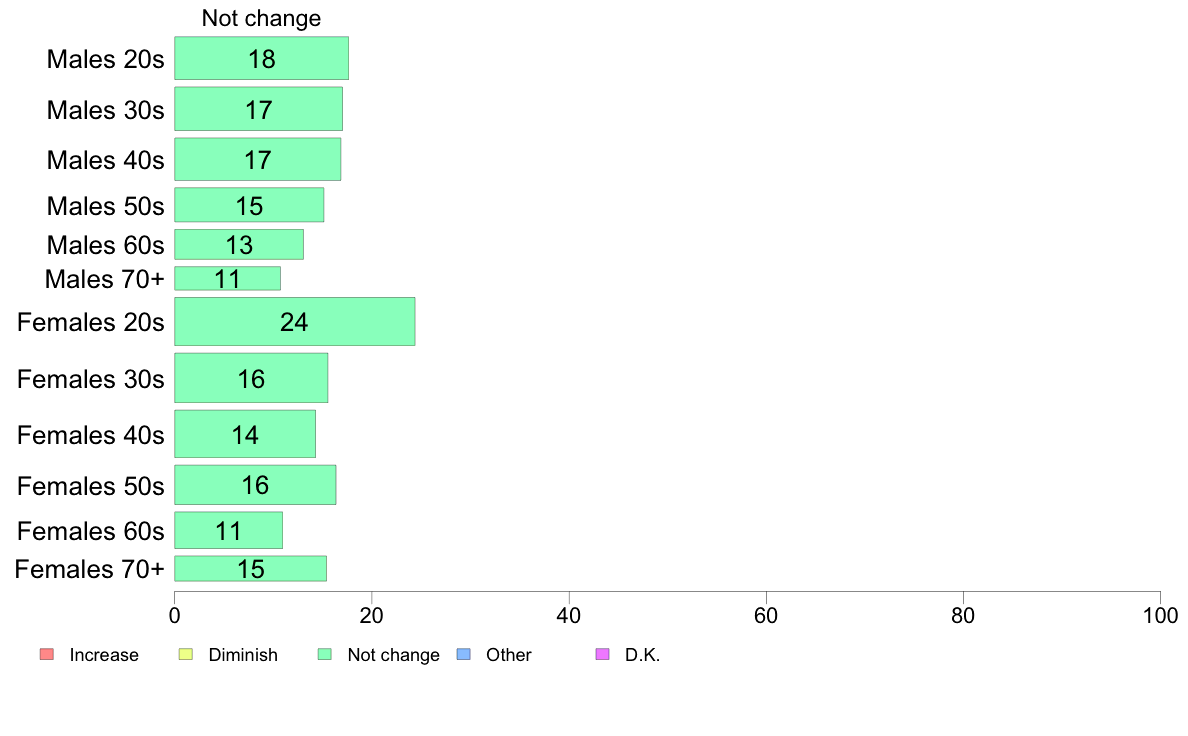Screen dimensions: 1188x736
Task: Click the red Increase legend swatch
Action: tap(47, 654)
